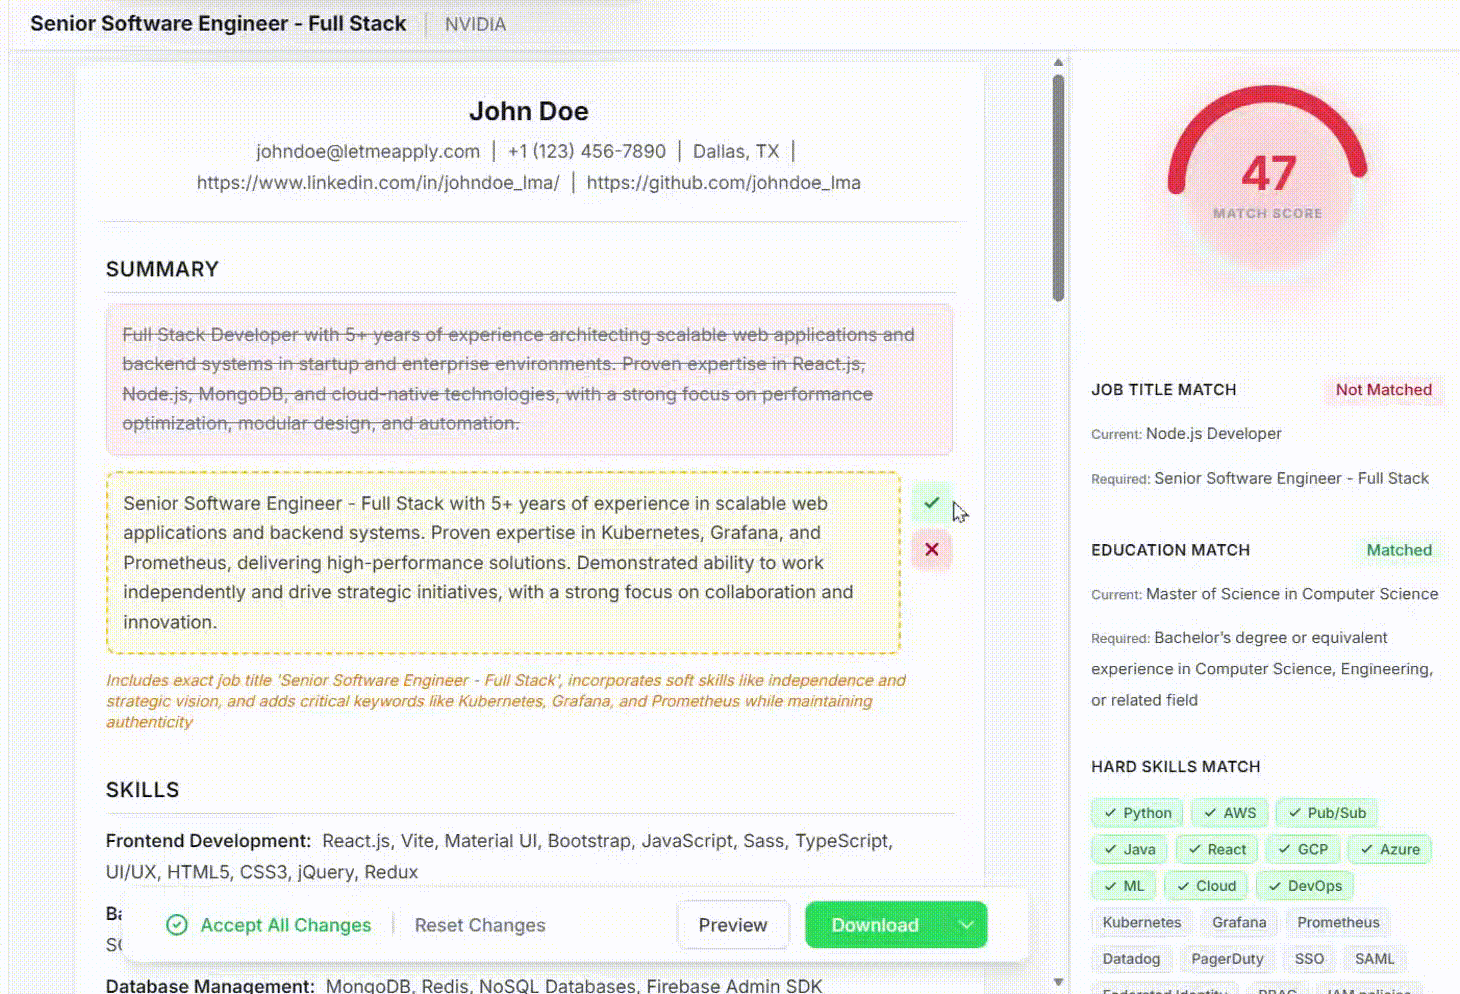This screenshot has height=994, width=1460.
Task: Toggle the Grafana skill chip
Action: click(1239, 922)
